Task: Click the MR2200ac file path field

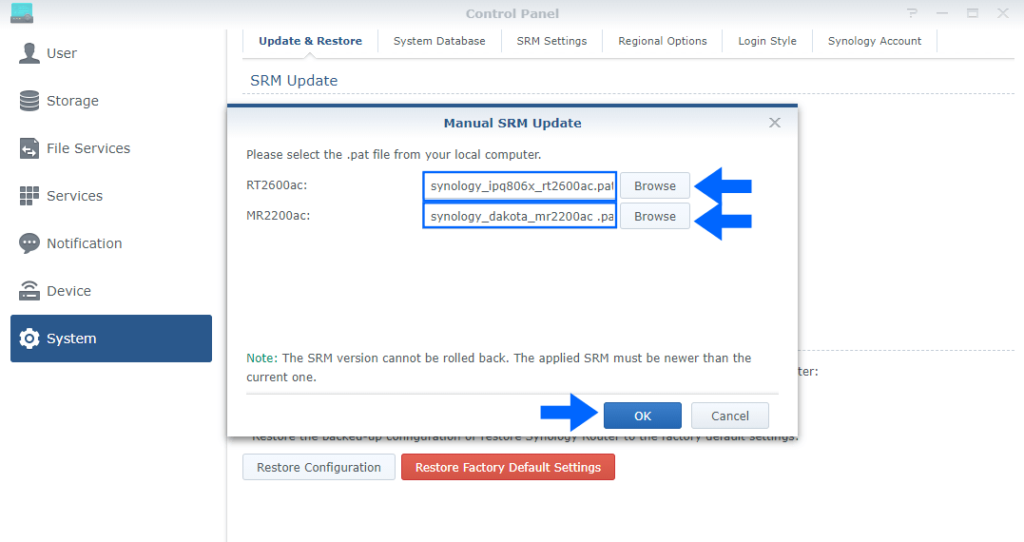Action: (x=520, y=217)
